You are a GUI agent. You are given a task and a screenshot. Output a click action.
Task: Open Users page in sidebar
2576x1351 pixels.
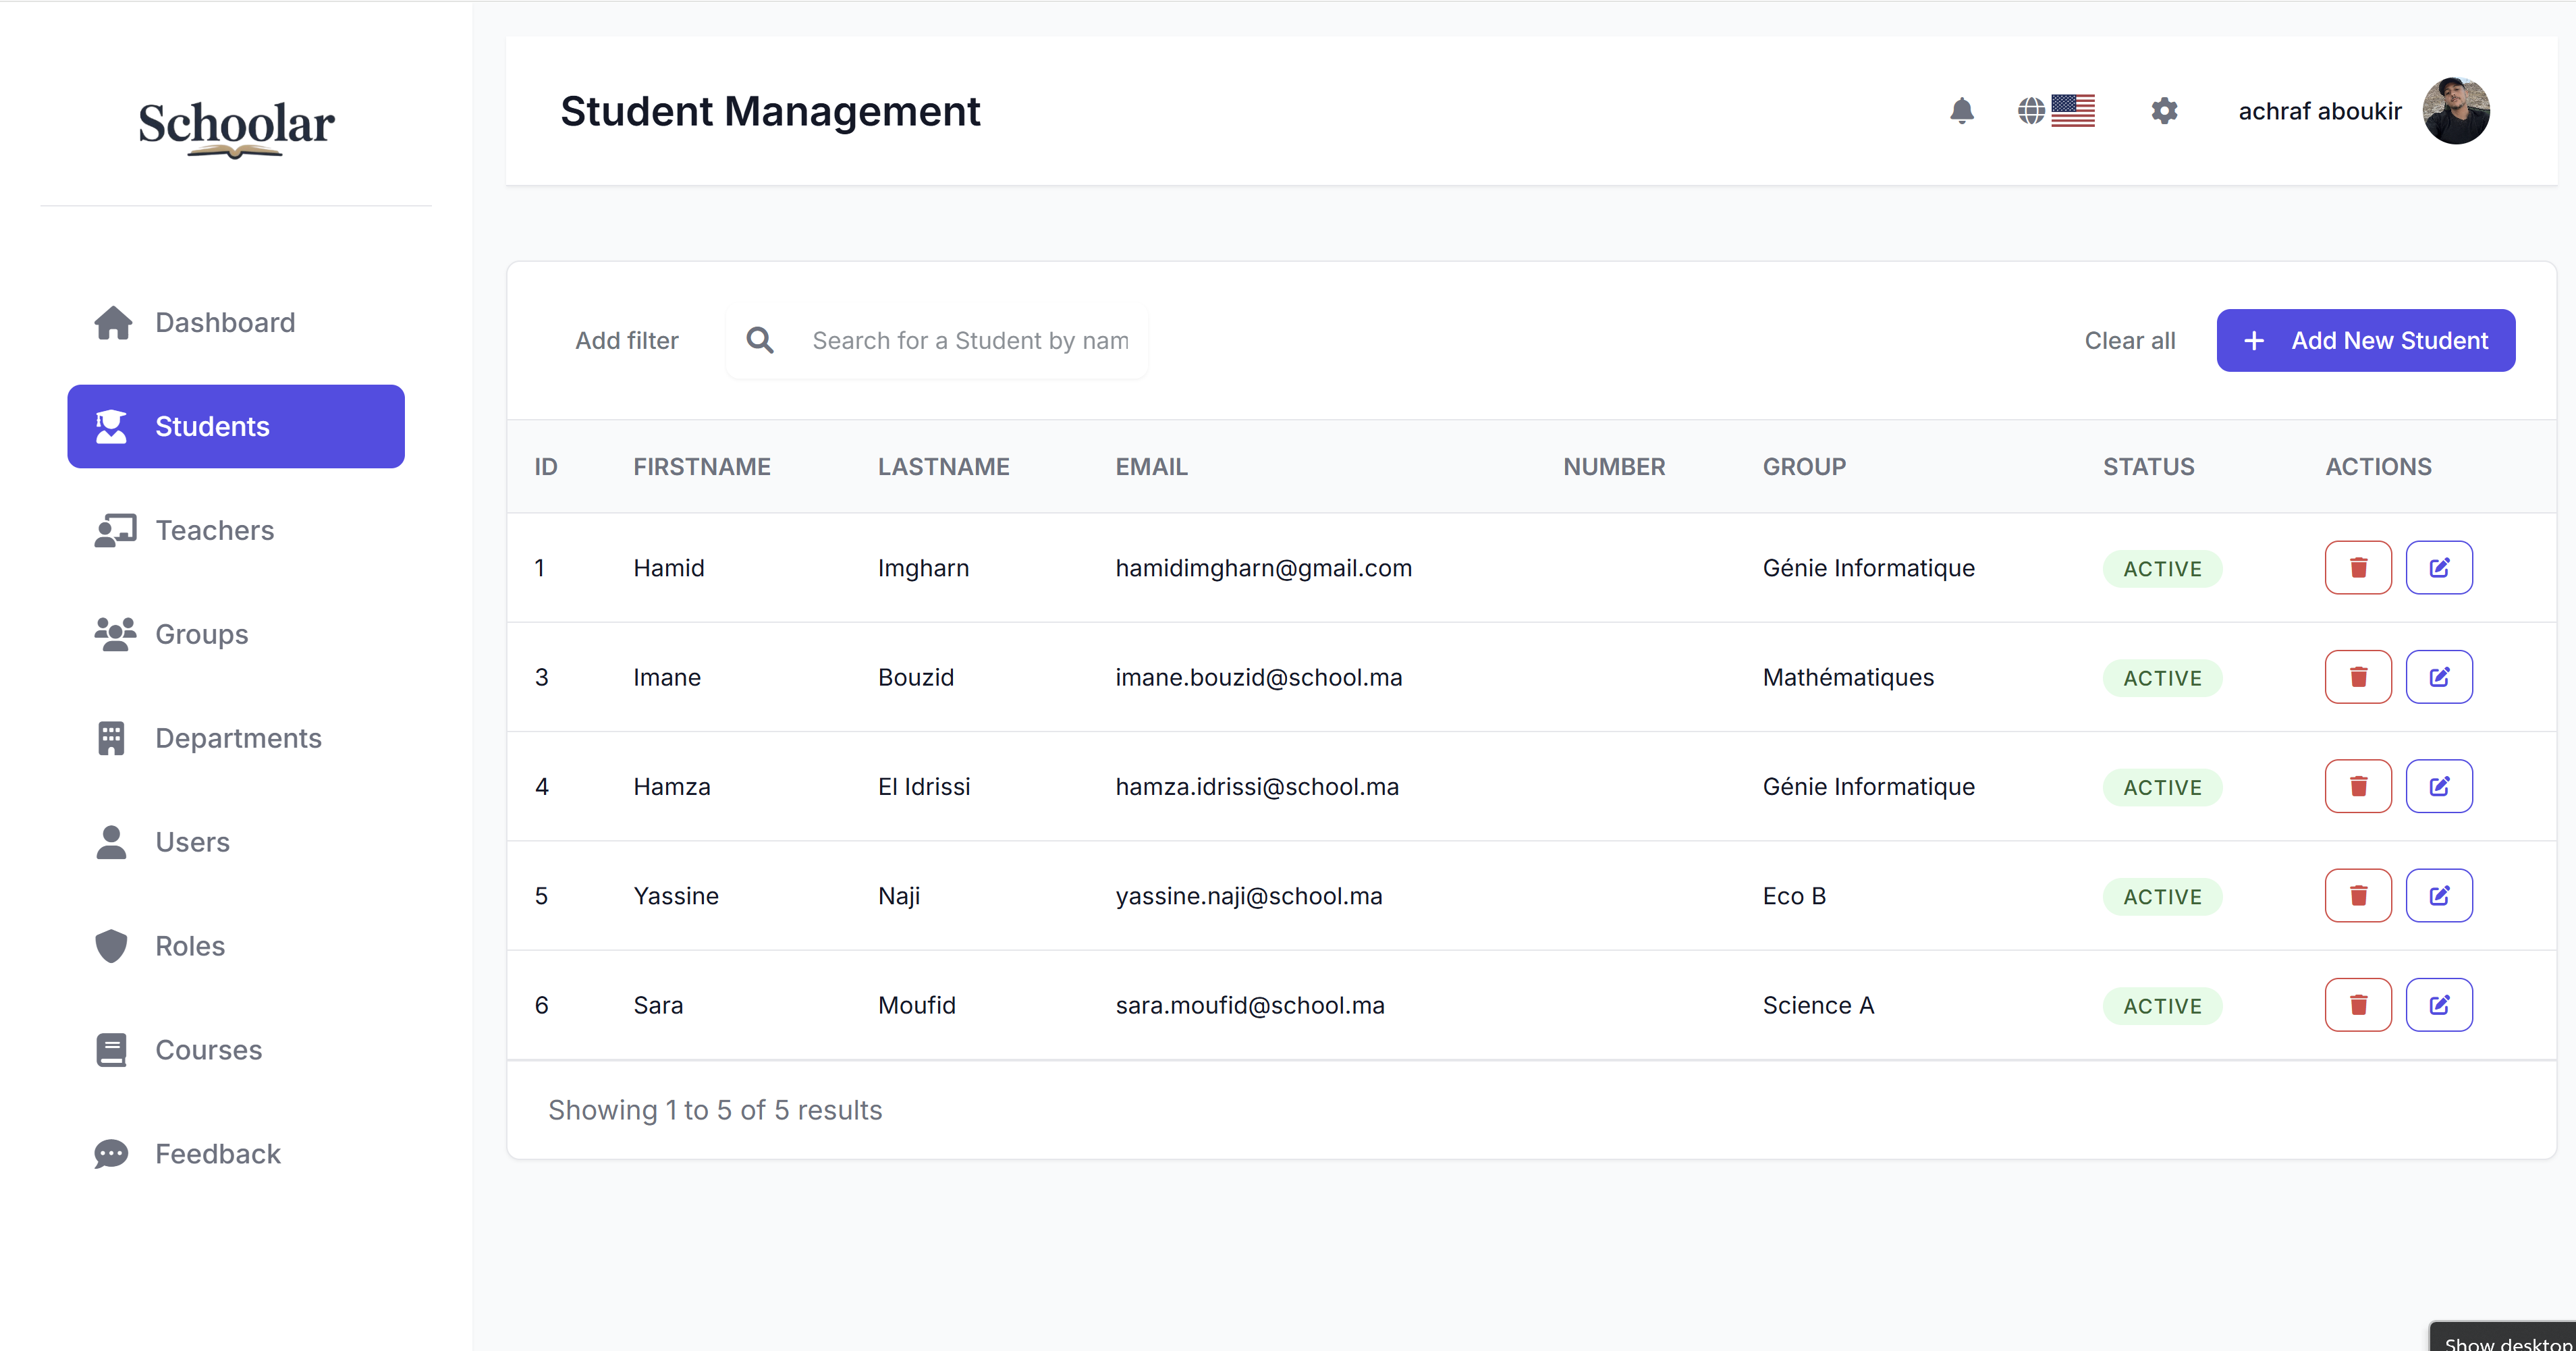236,842
